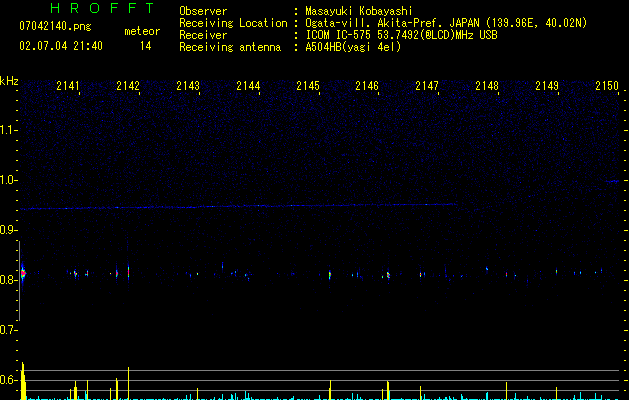Click the Receiving antenna label

pyautogui.click(x=230, y=47)
